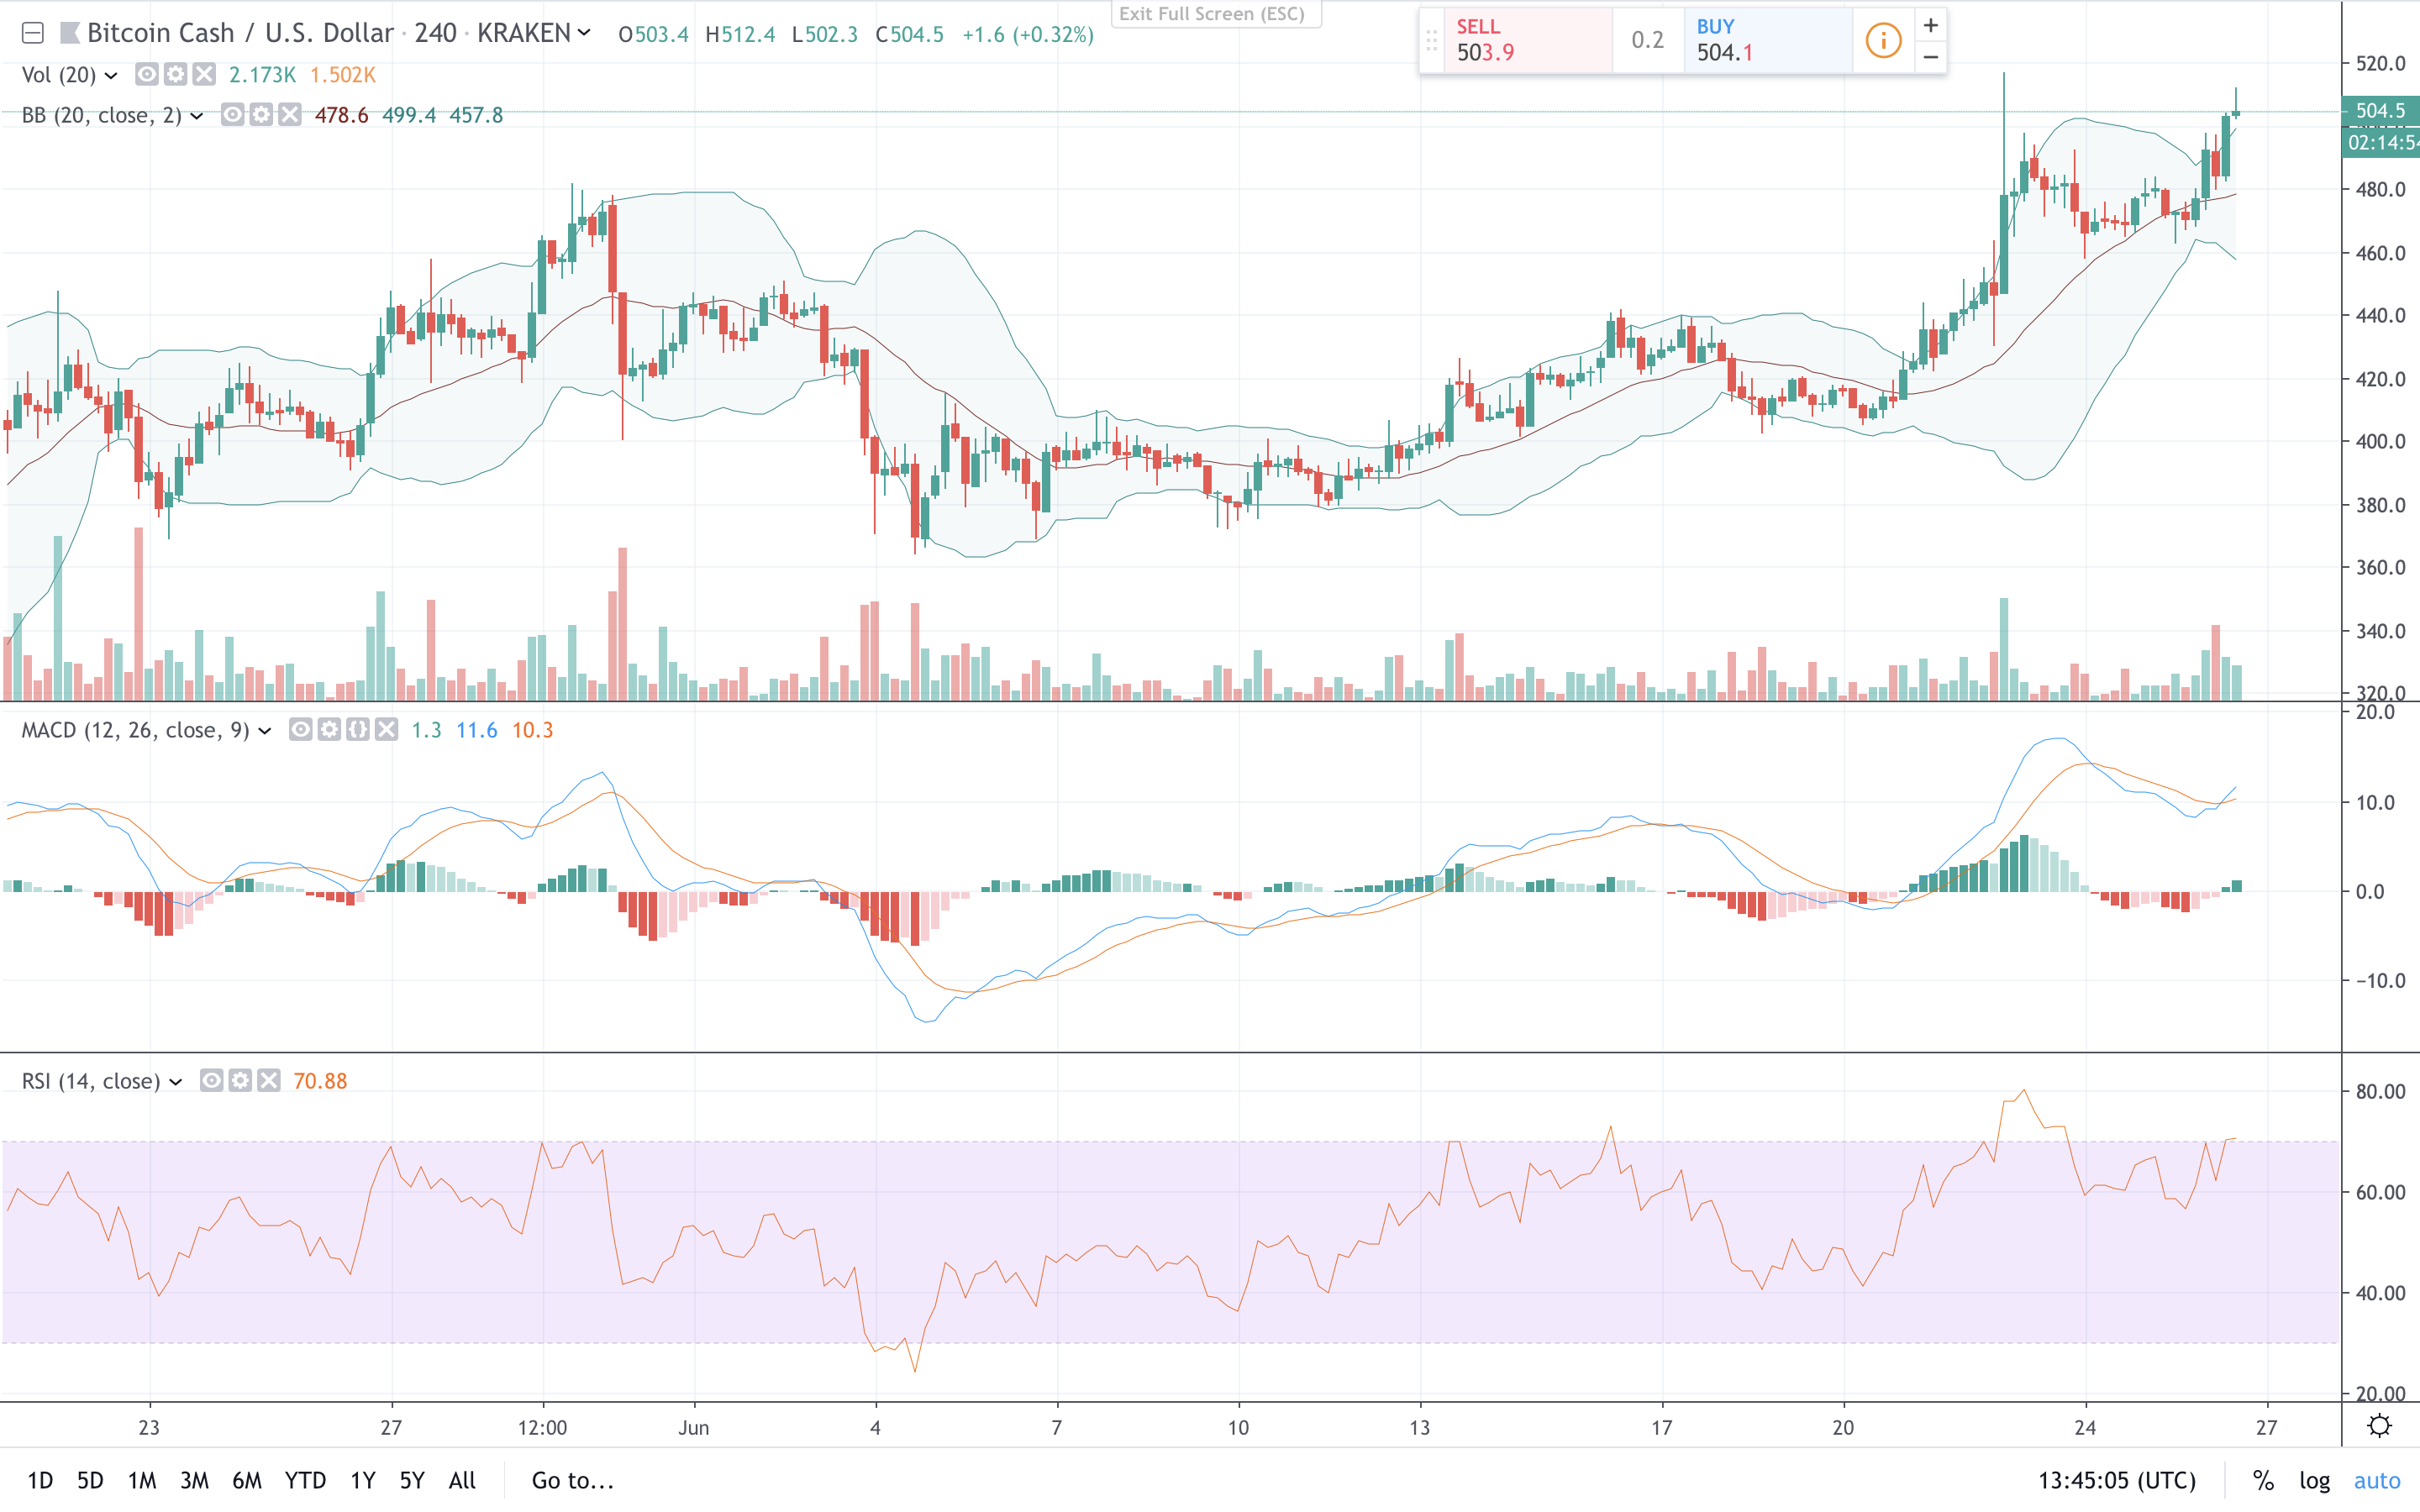
Task: Select the 3M time range
Action: pyautogui.click(x=194, y=1481)
